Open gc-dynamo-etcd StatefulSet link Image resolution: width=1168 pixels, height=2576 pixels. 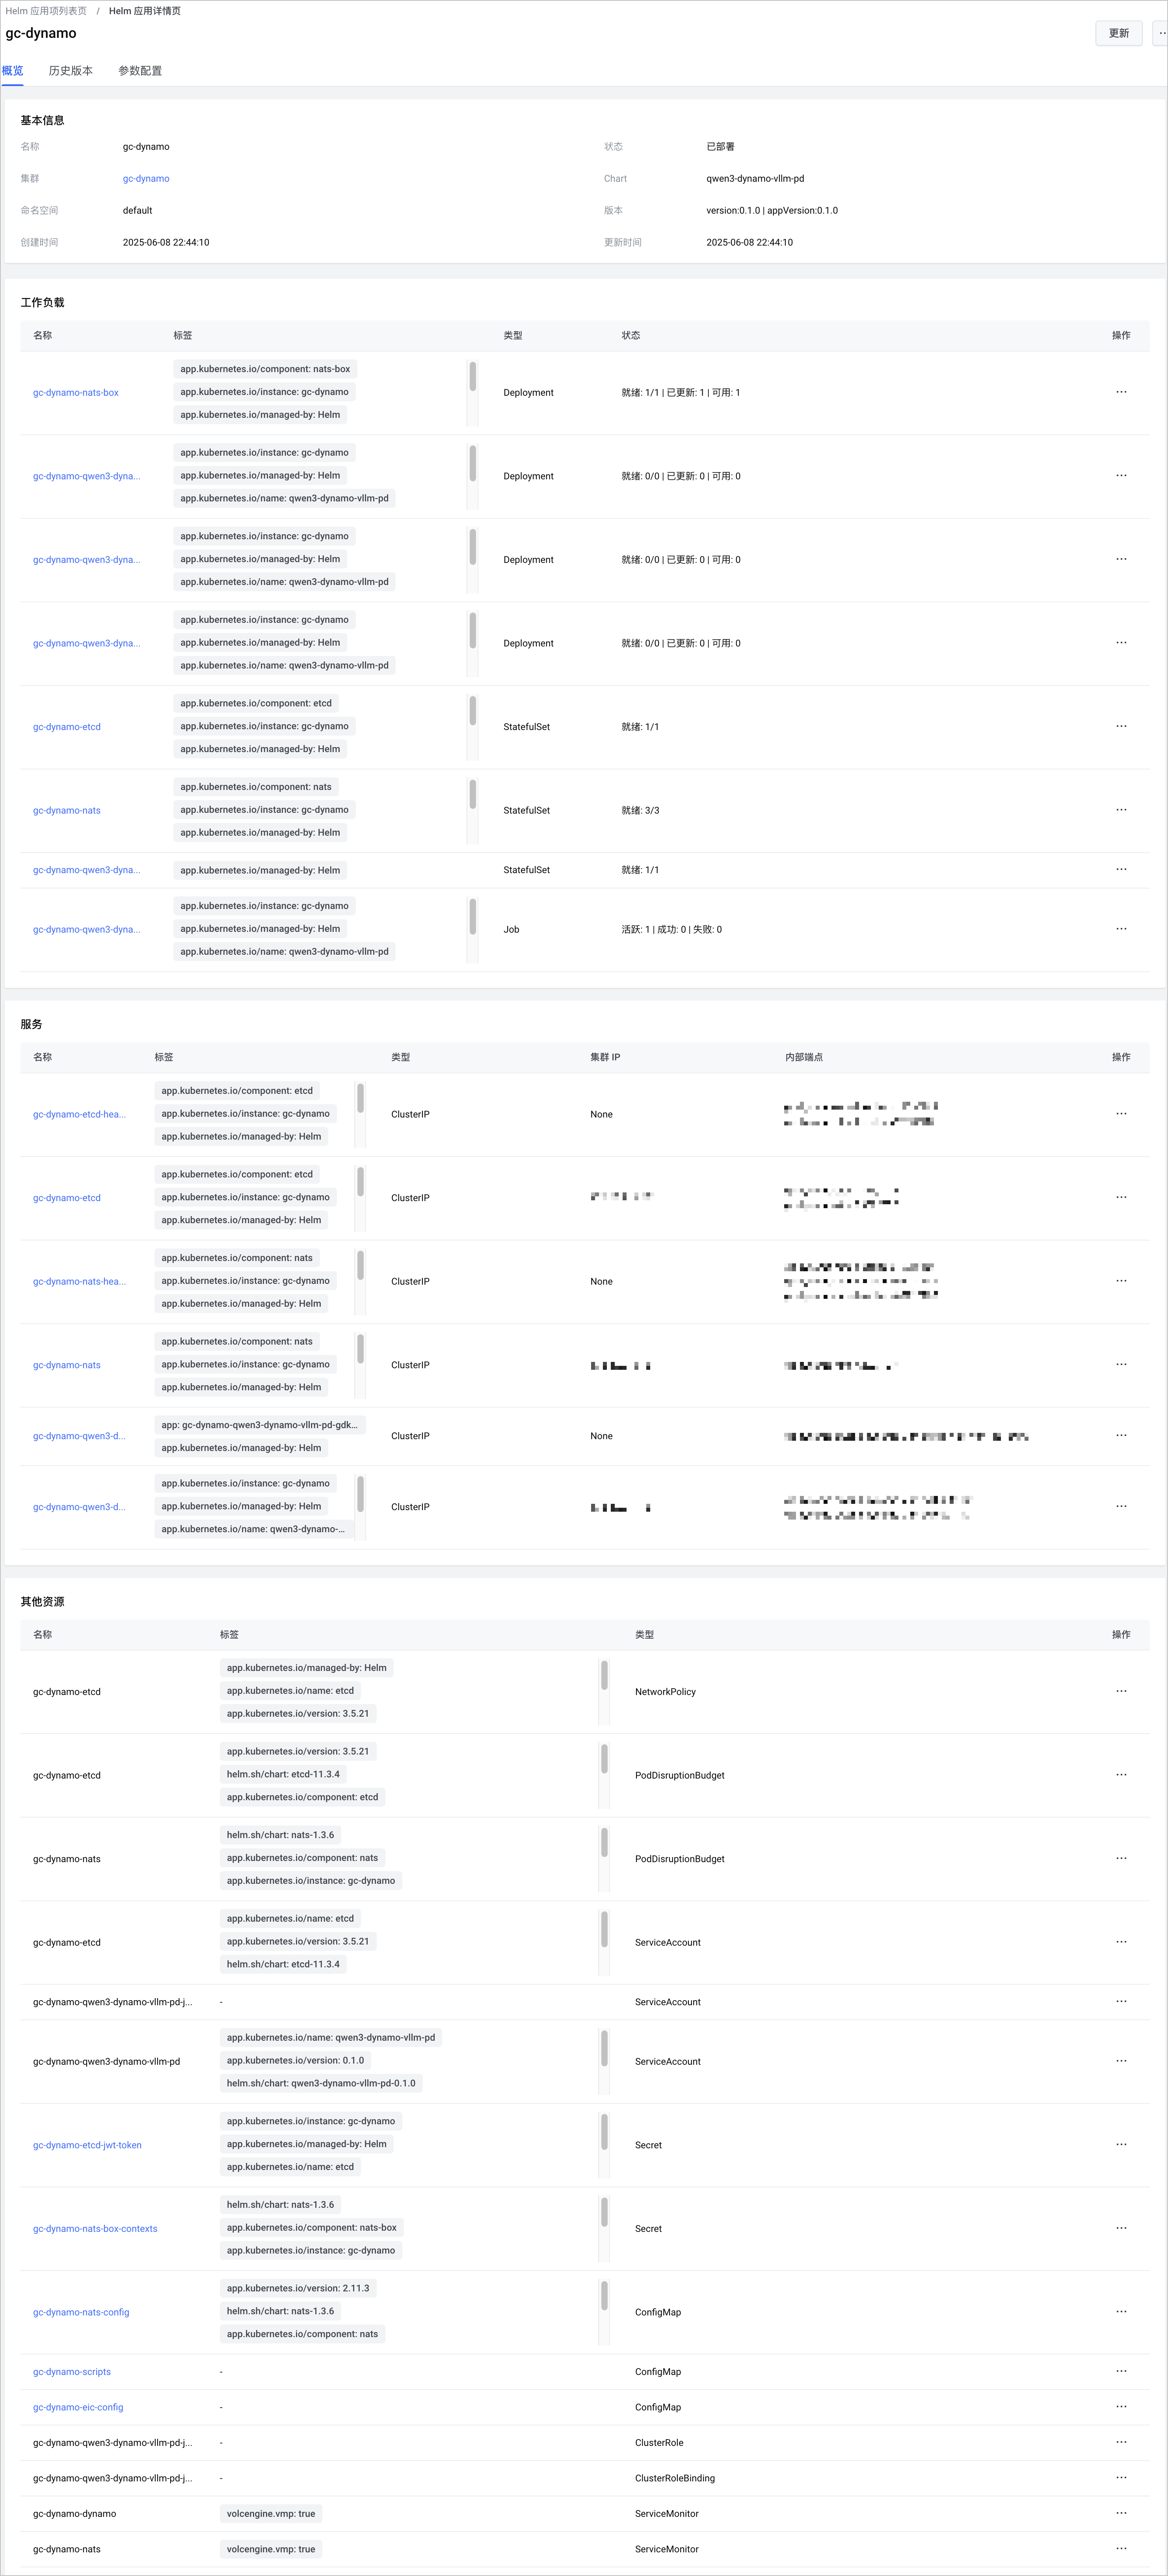pos(67,727)
